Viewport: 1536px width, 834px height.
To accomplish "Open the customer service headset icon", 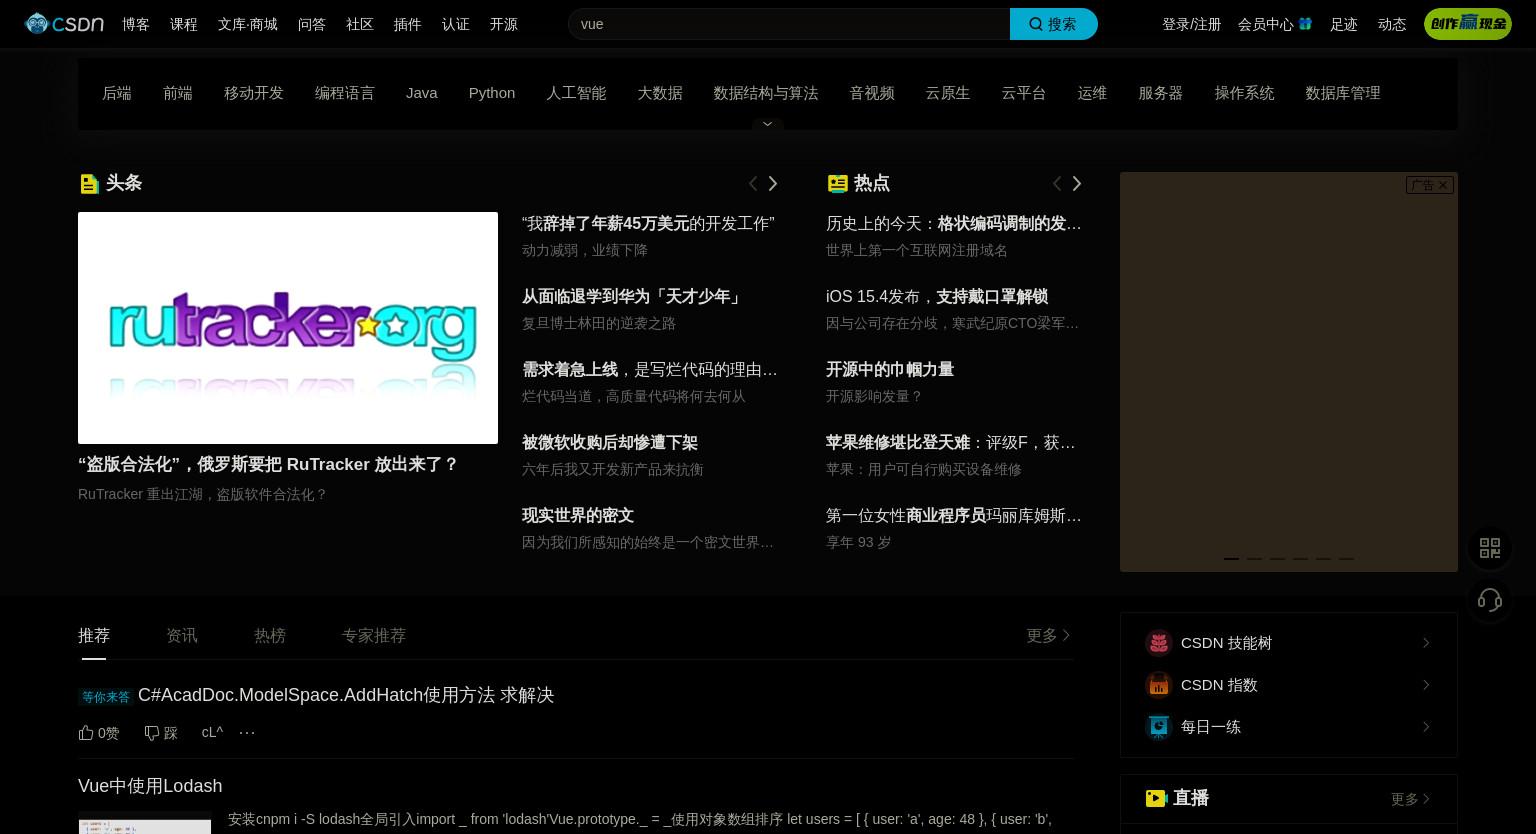I will coord(1490,600).
